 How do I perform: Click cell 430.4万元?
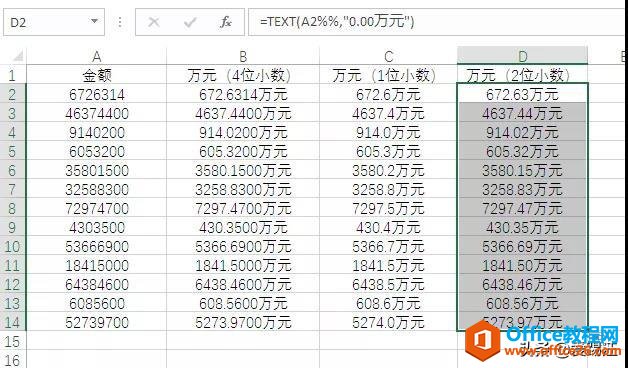click(388, 227)
